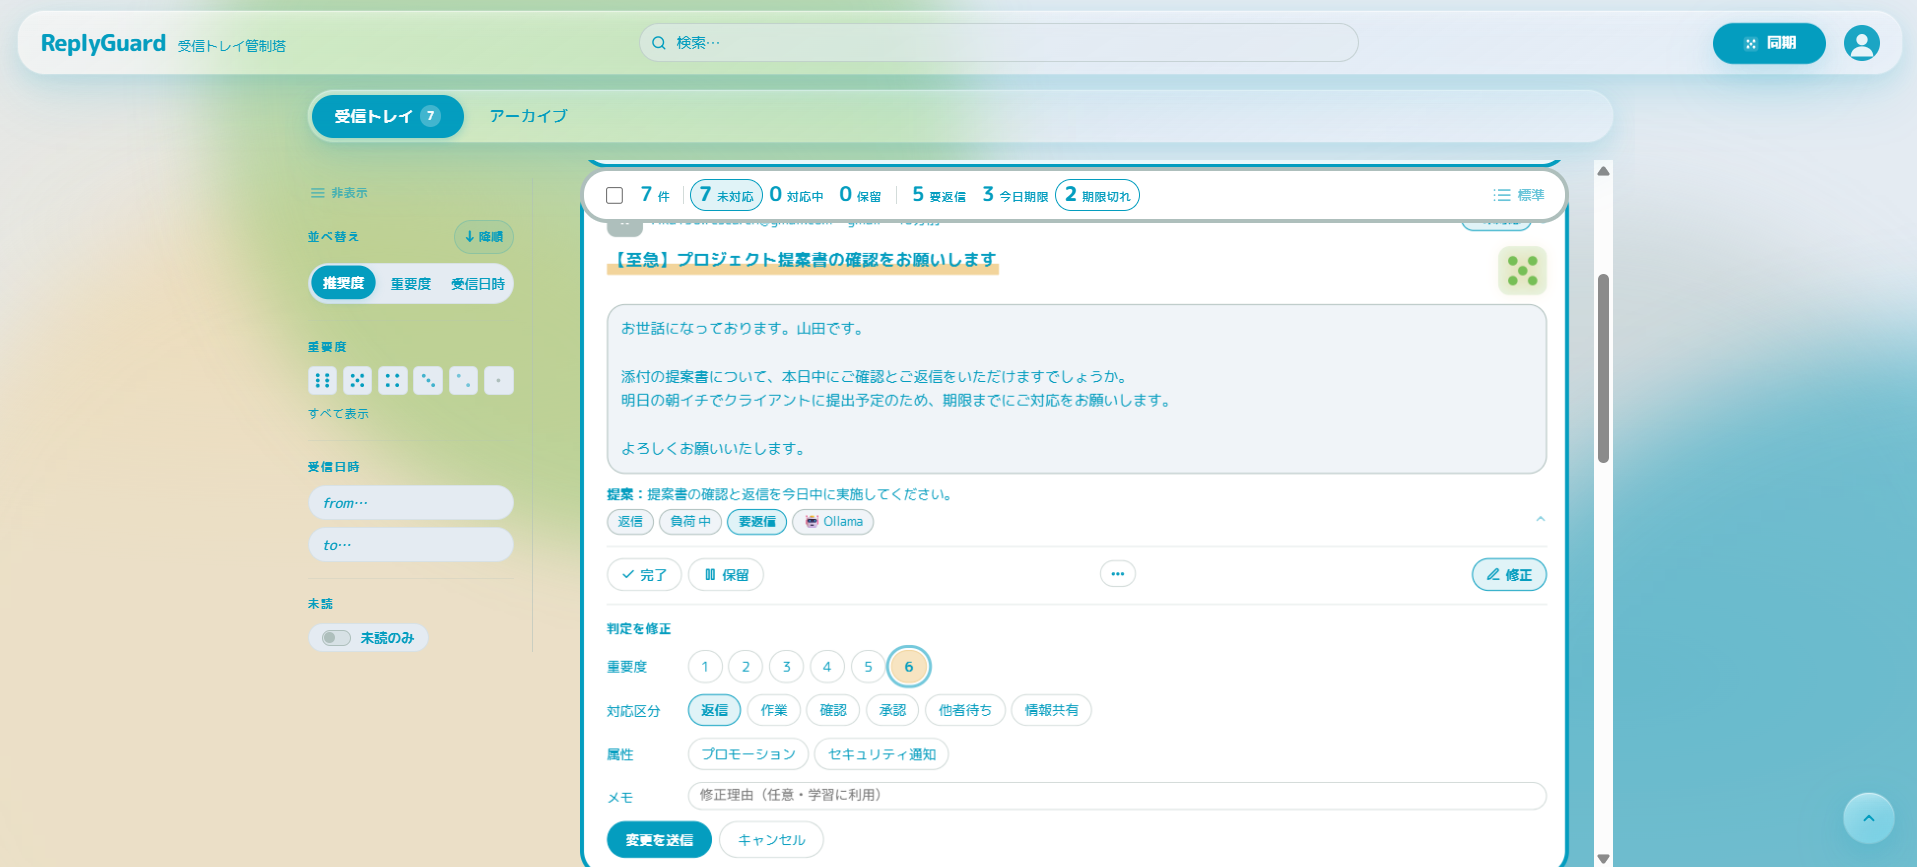
Task: Set importance to 4
Action: (x=827, y=667)
